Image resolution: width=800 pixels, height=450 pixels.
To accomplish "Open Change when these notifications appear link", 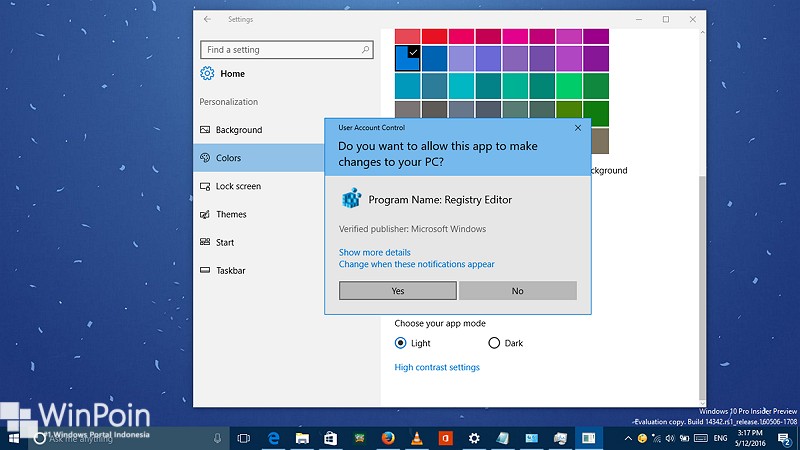I will (x=416, y=264).
